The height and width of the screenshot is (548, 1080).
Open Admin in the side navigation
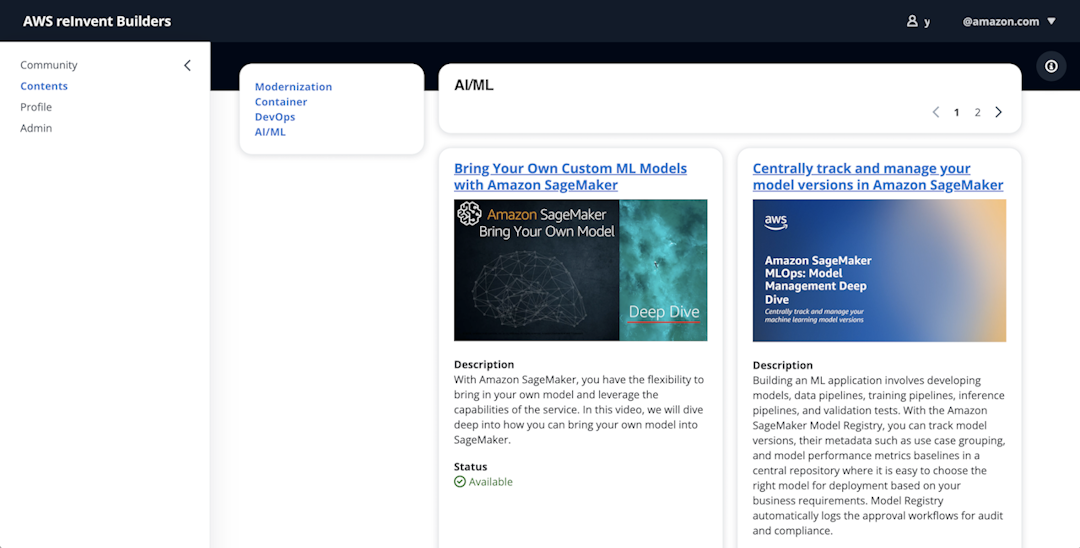coord(36,128)
